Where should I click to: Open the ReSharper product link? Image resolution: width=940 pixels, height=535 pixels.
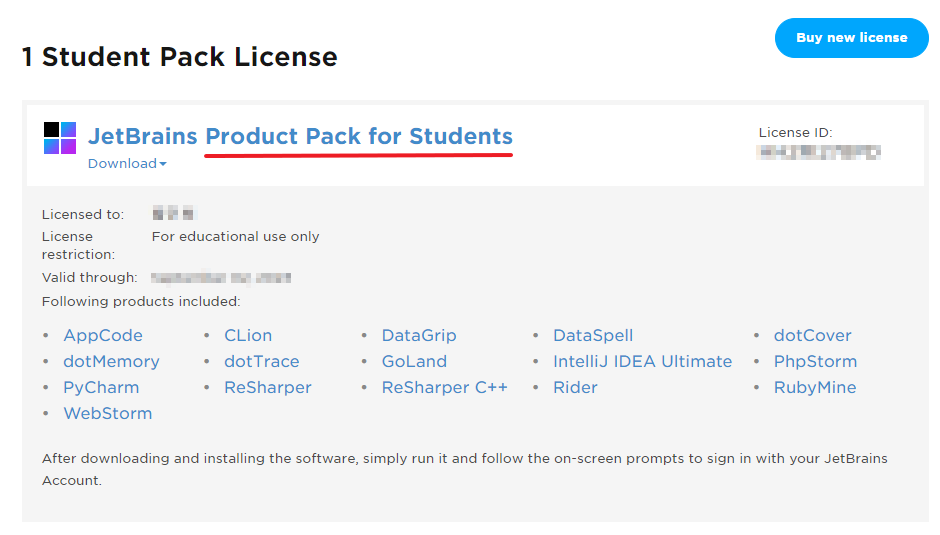(x=268, y=387)
